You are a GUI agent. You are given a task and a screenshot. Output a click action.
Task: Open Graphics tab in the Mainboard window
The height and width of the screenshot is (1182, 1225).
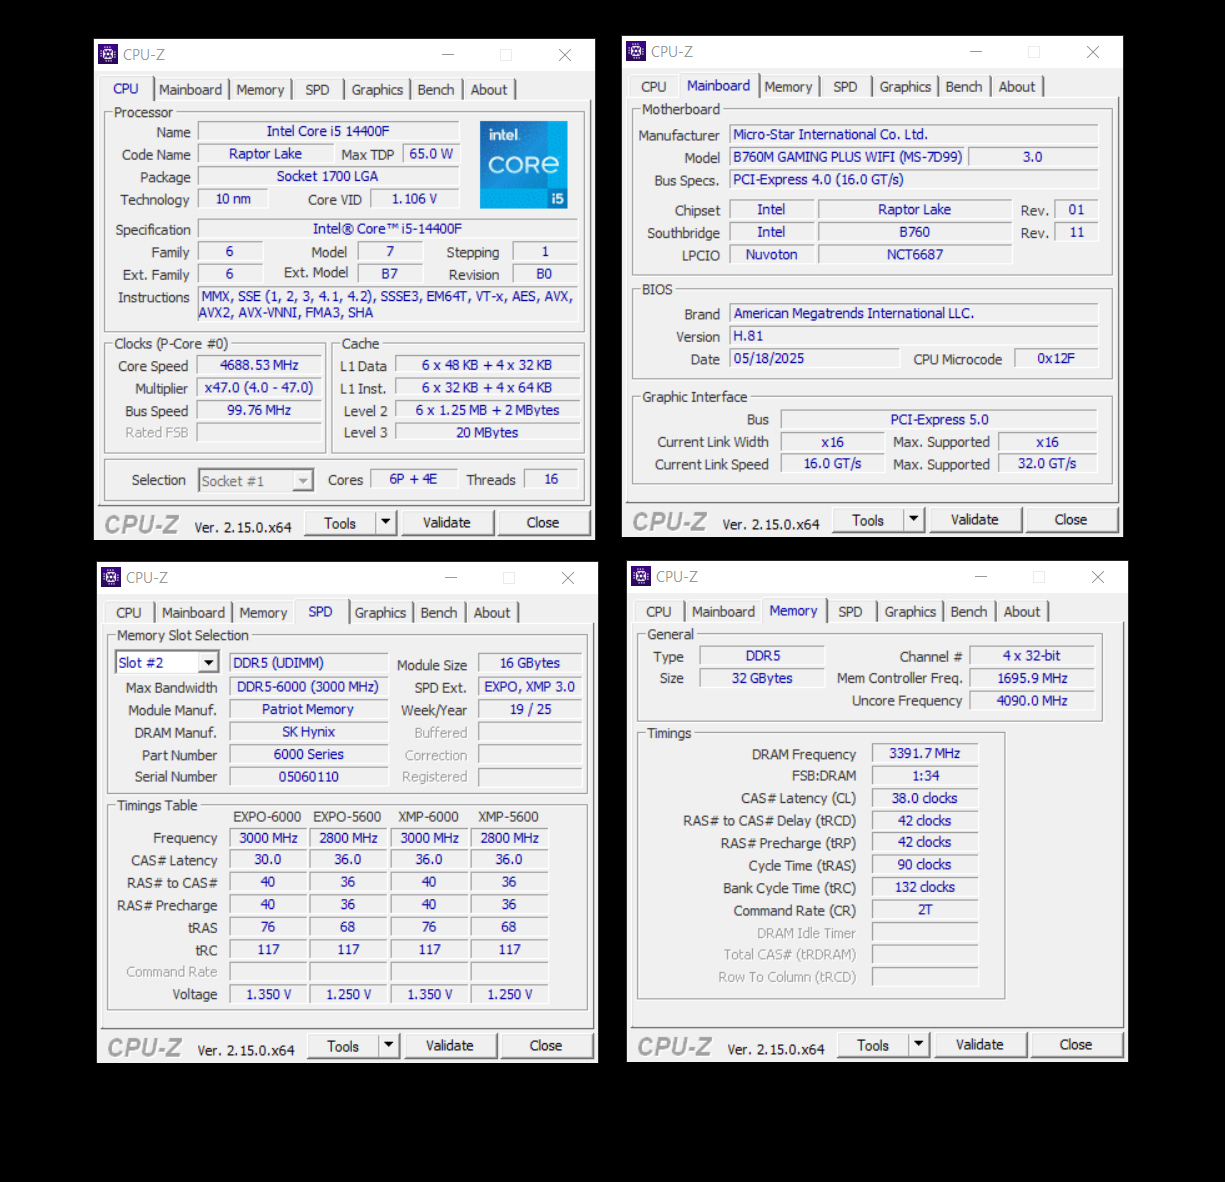pos(905,87)
